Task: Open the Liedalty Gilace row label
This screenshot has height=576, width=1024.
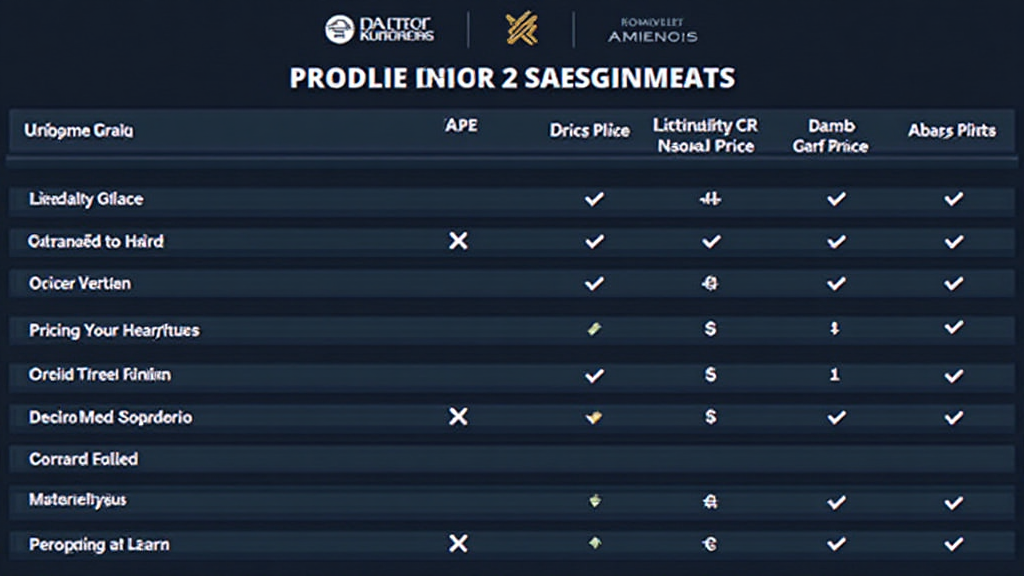Action: click(85, 199)
